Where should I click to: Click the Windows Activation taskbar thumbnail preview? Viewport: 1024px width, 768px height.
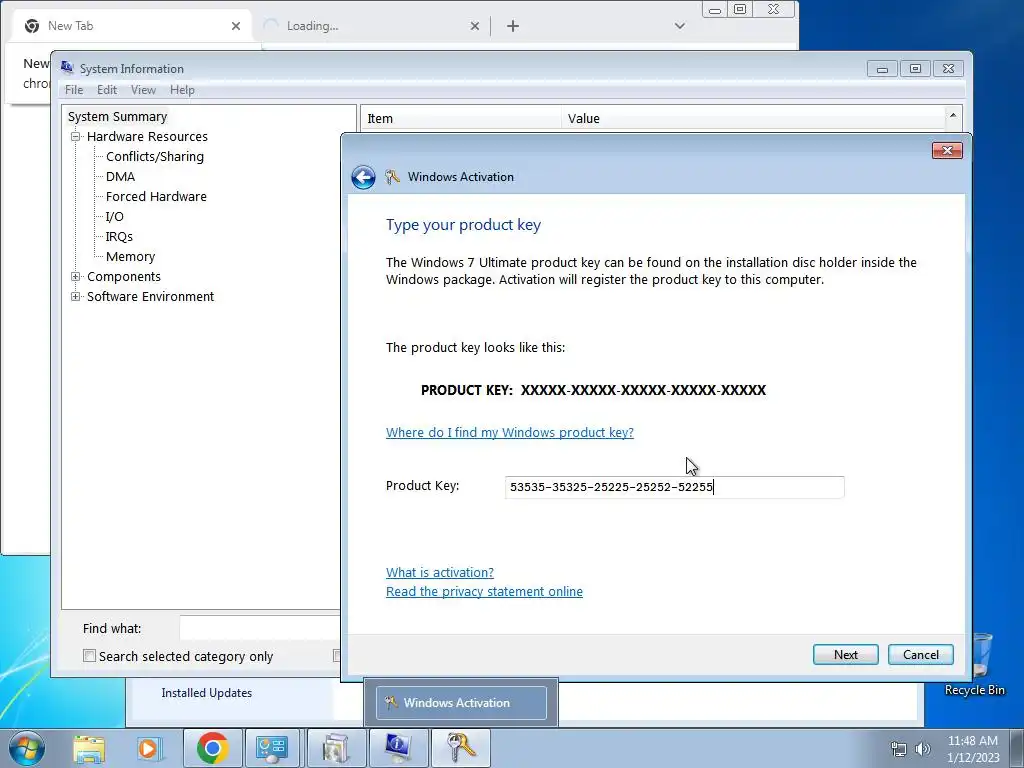[461, 703]
